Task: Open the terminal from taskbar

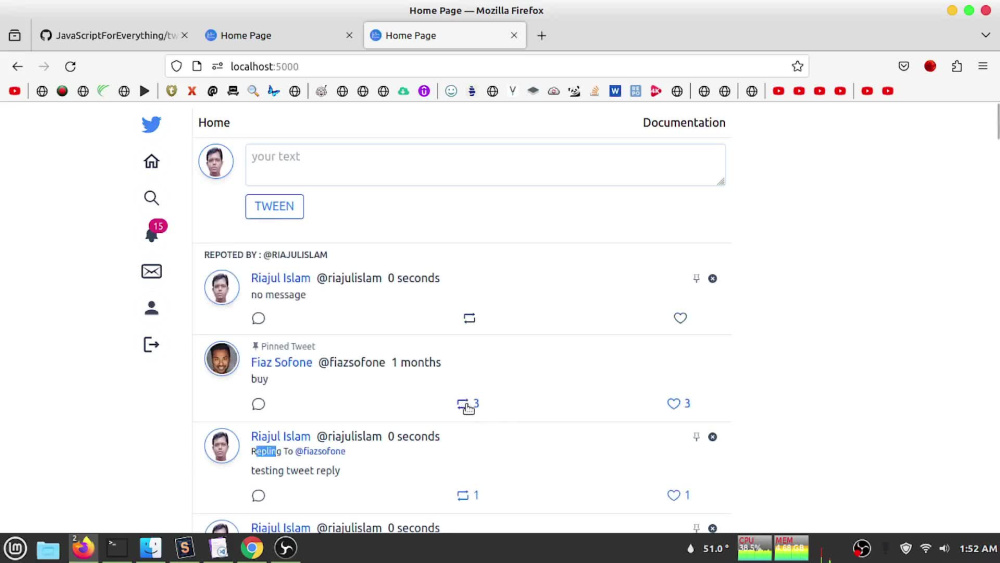Action: click(x=117, y=548)
